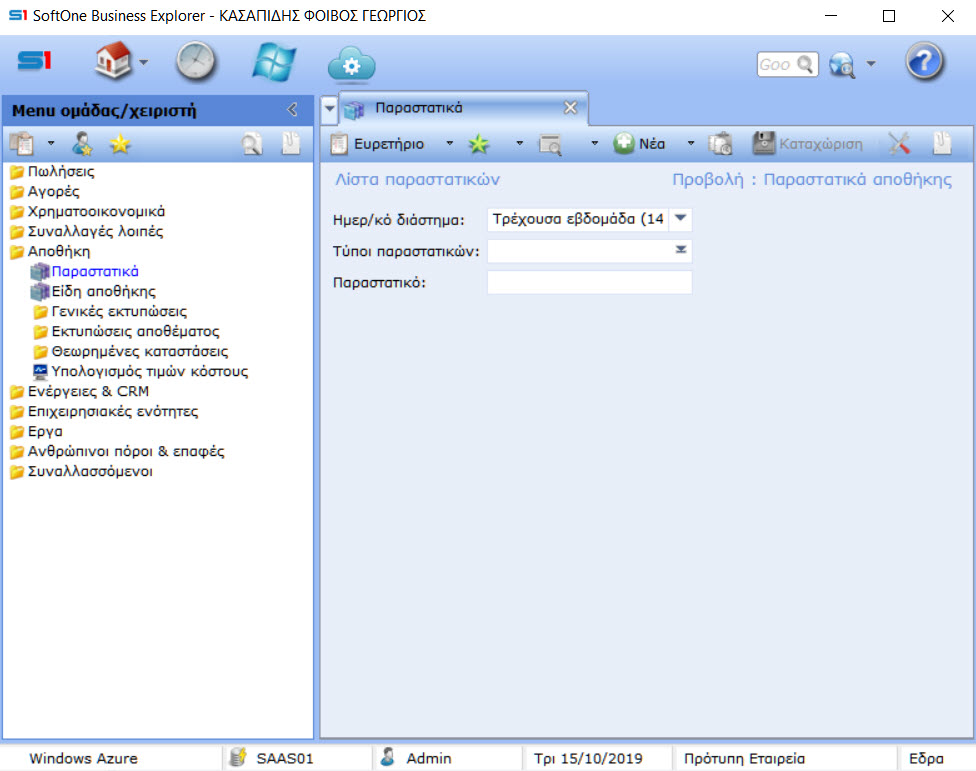Expand the green star dropdown arrow
Image resolution: width=976 pixels, height=771 pixels.
click(520, 143)
